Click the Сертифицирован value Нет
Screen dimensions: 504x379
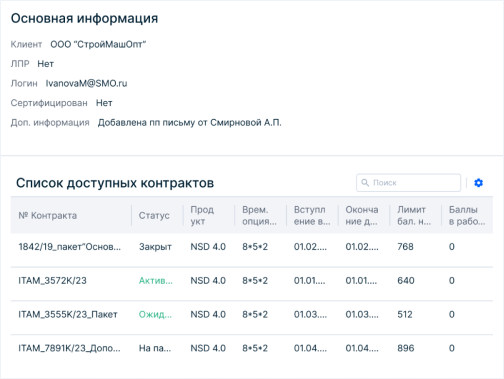104,103
